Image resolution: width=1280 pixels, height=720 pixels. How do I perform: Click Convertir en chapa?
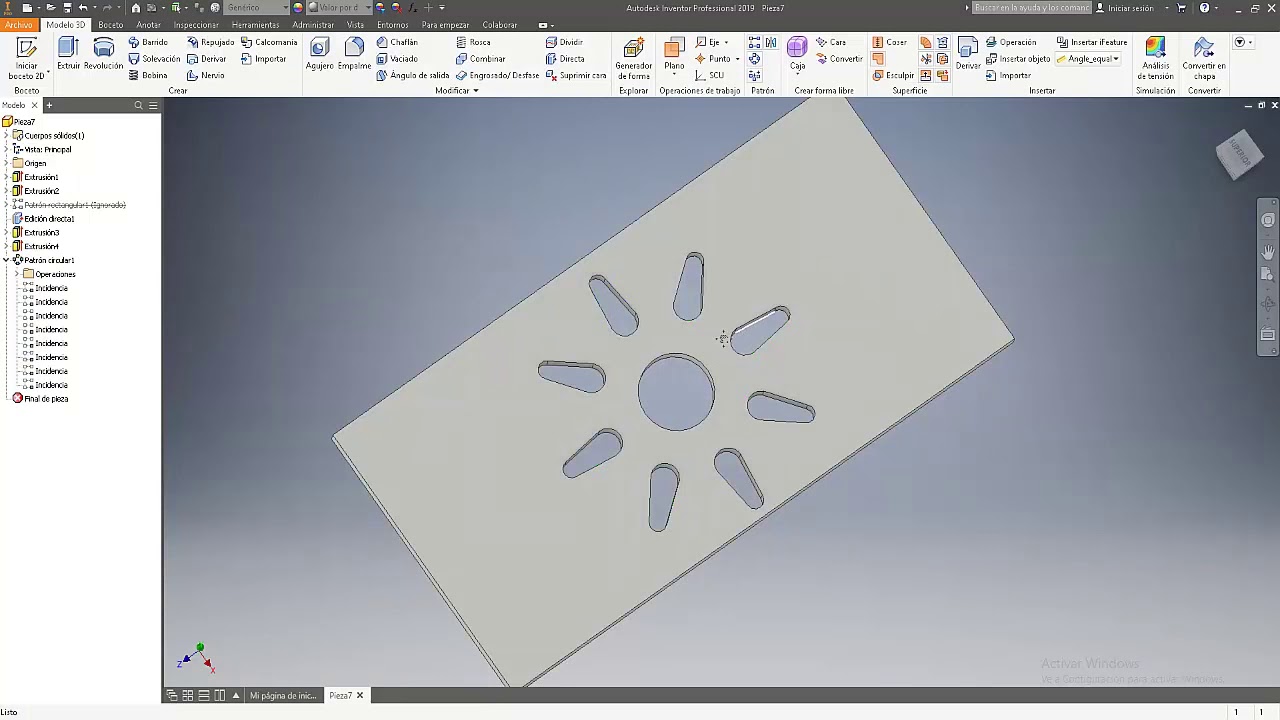(1204, 59)
